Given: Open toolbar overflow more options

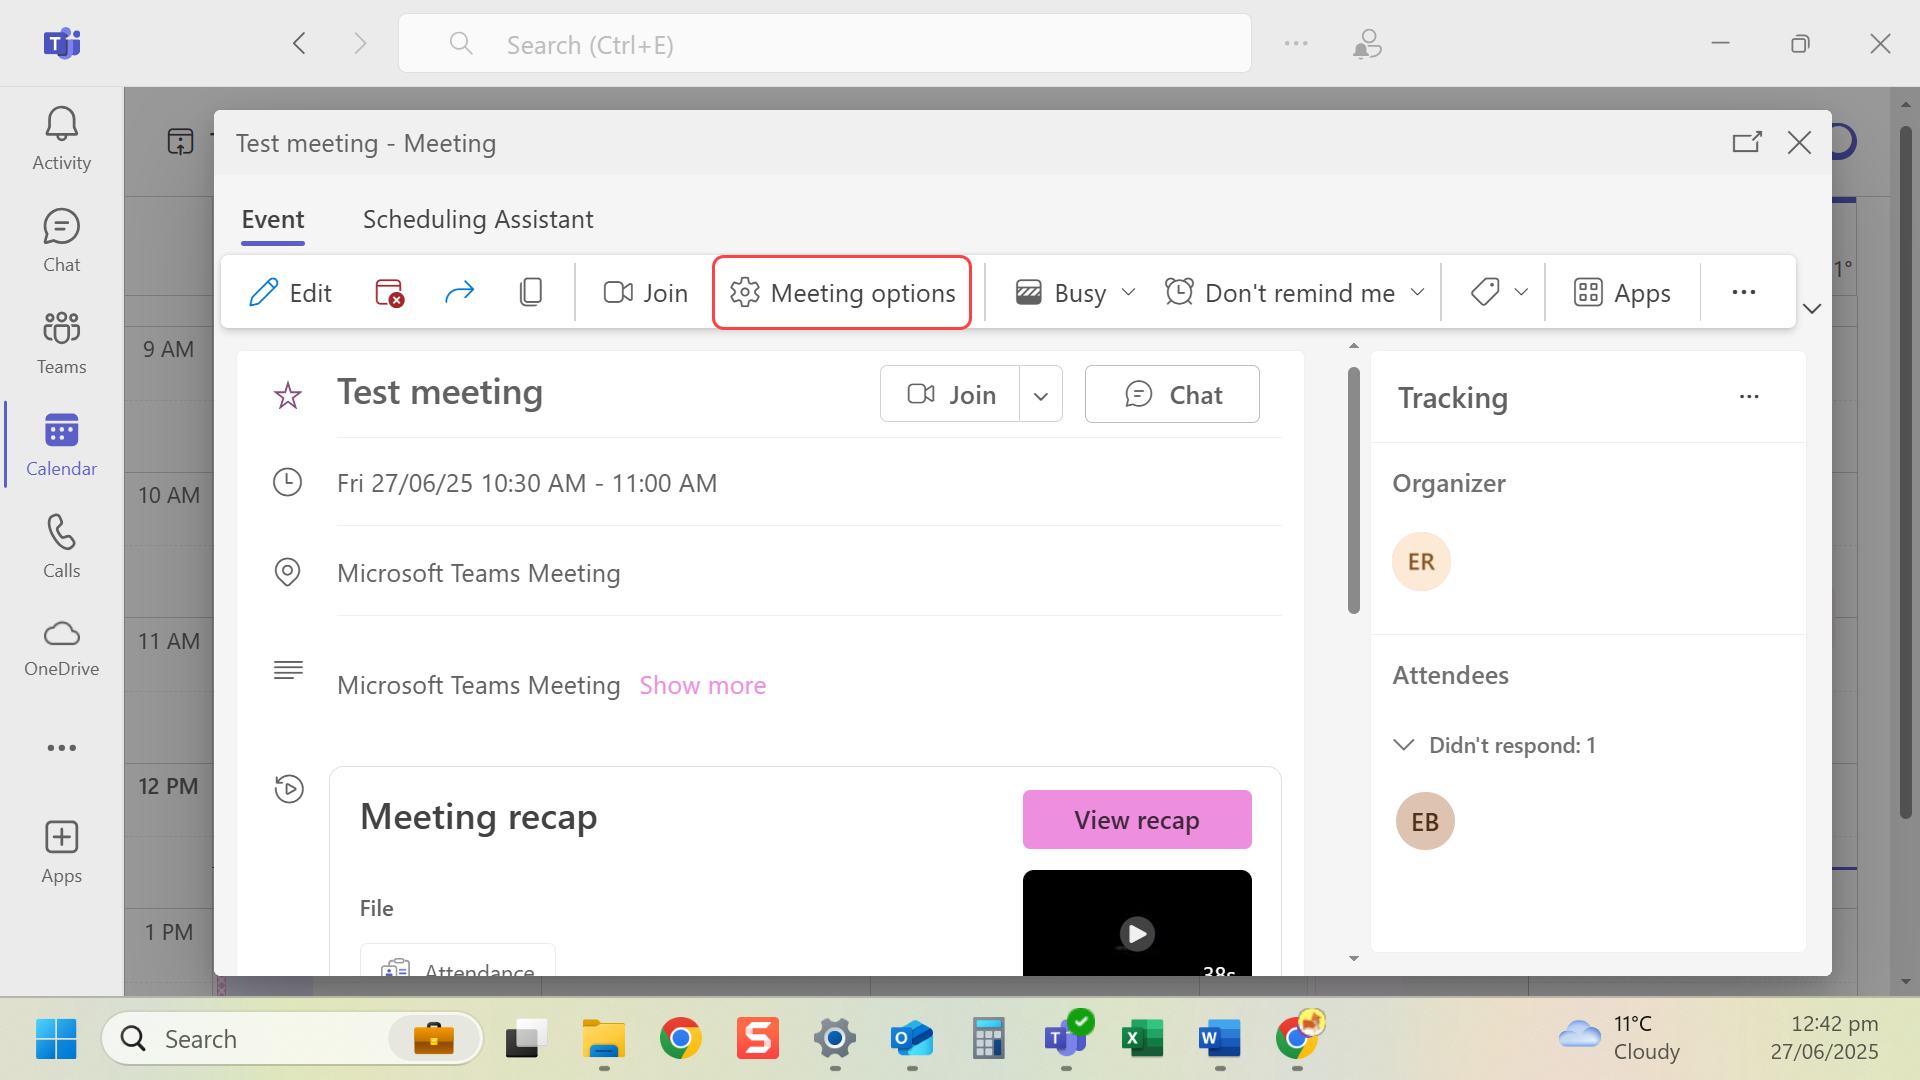Looking at the screenshot, I should tap(1744, 292).
